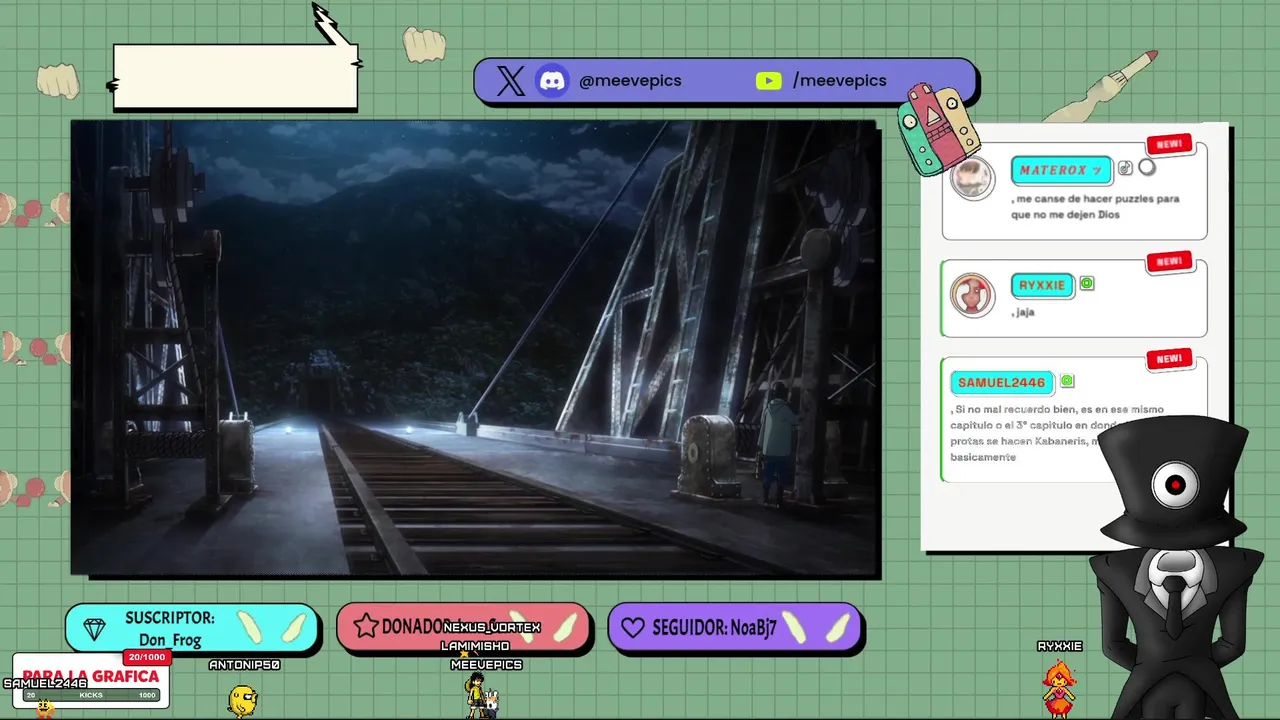Viewport: 1280px width, 720px height.
Task: Click the RYXXIE username tag in chat
Action: pos(1042,285)
